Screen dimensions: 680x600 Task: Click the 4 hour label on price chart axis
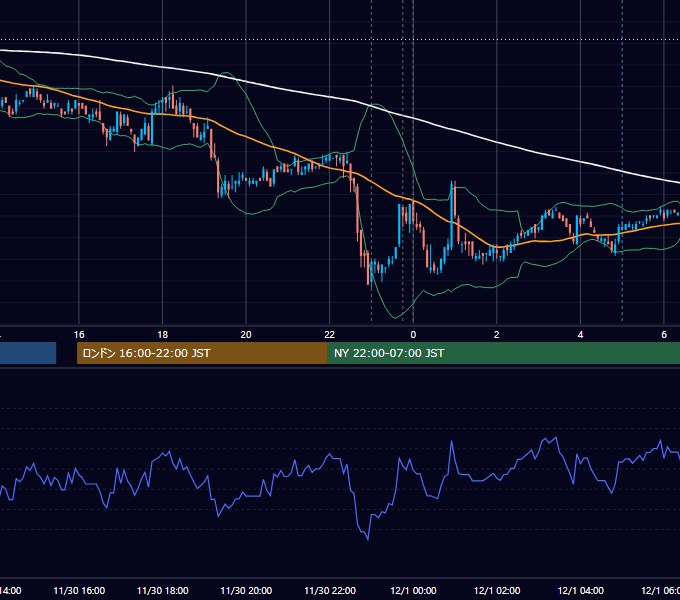point(580,335)
